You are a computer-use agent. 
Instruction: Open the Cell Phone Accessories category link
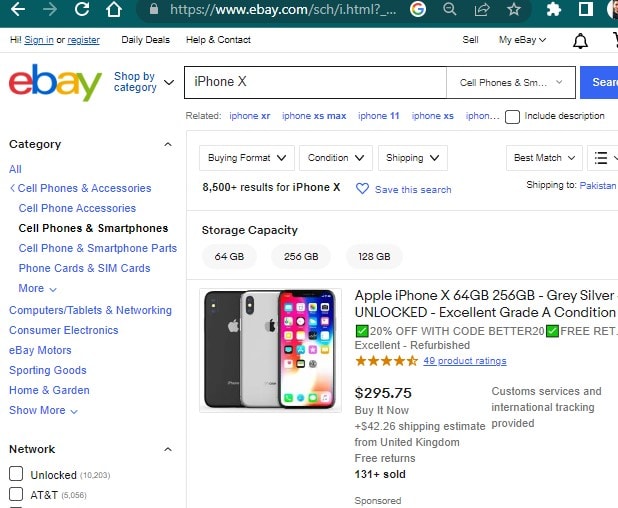point(77,208)
